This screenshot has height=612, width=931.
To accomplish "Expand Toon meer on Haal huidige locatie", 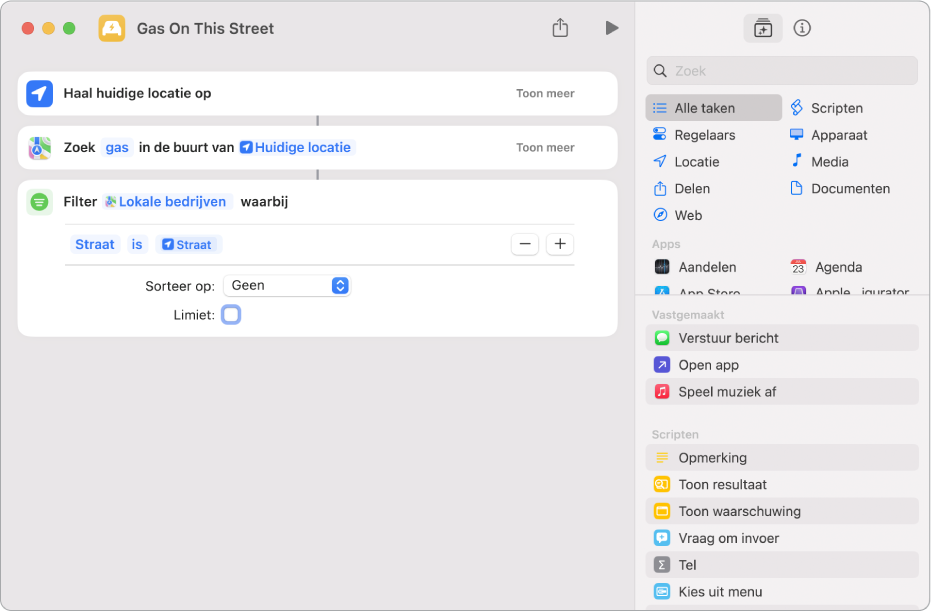I will tap(545, 93).
